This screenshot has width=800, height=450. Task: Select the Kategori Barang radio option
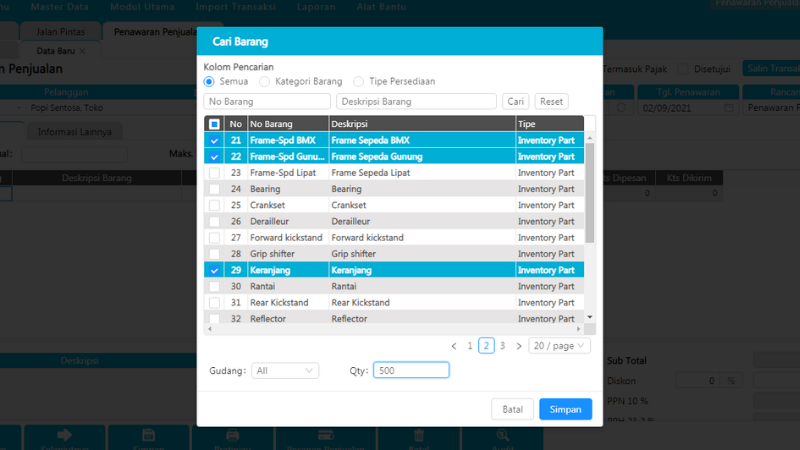(x=265, y=81)
